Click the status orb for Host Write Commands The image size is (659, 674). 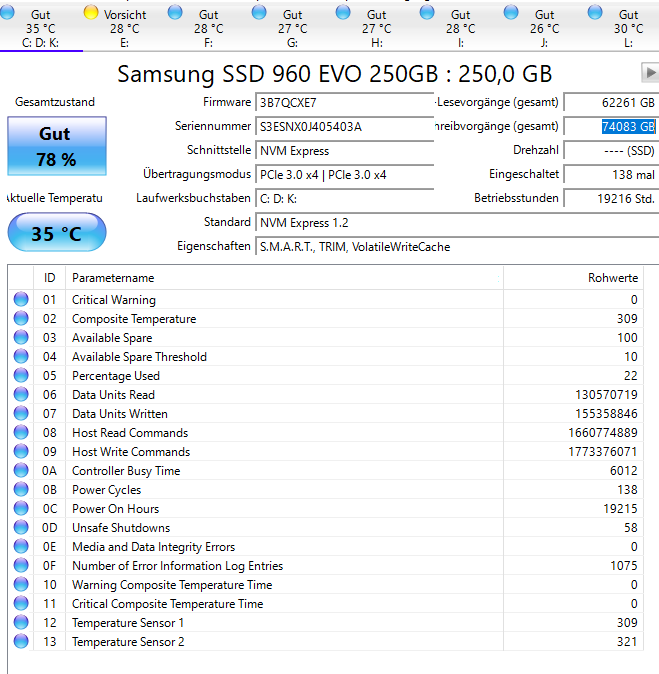pyautogui.click(x=21, y=451)
